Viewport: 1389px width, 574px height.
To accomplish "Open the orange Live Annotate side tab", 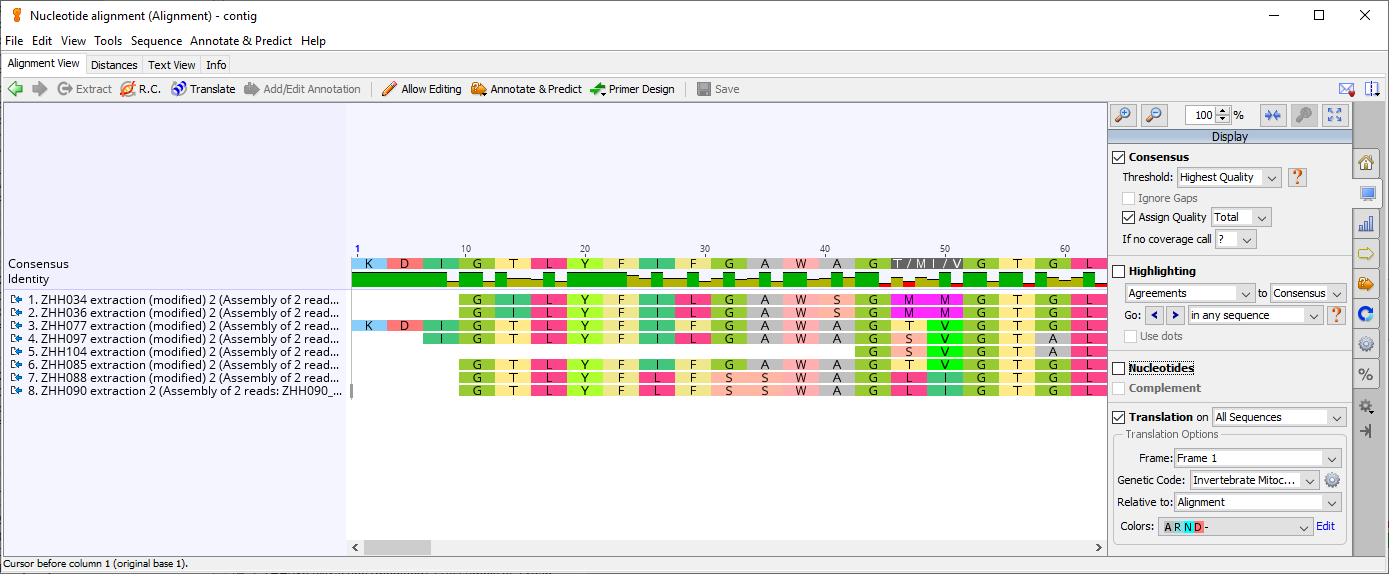I will click(1366, 284).
